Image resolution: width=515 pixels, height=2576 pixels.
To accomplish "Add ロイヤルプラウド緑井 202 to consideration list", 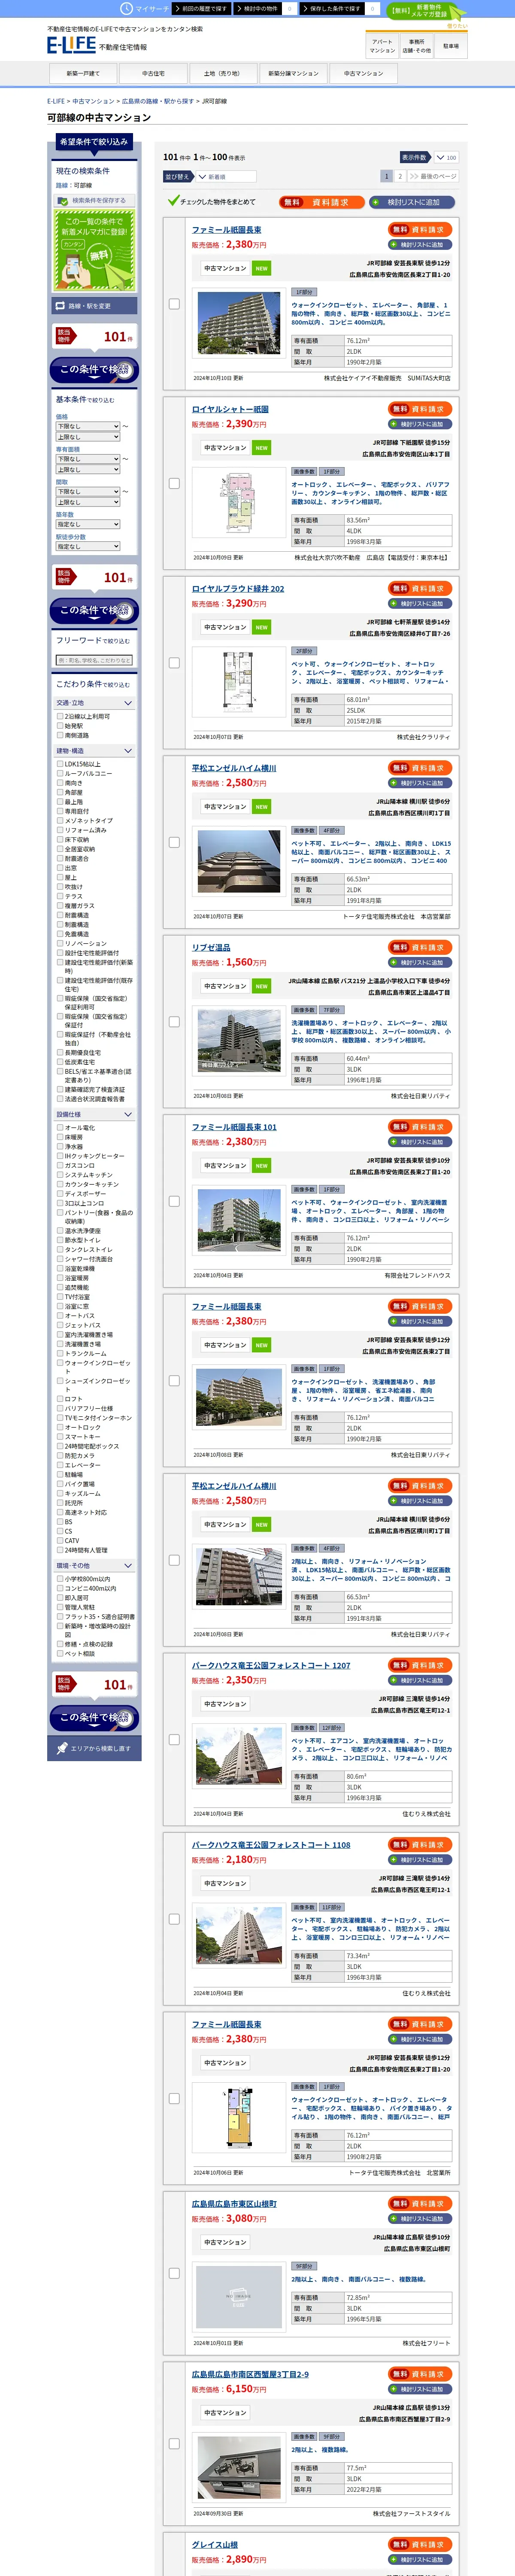I will click(x=421, y=603).
